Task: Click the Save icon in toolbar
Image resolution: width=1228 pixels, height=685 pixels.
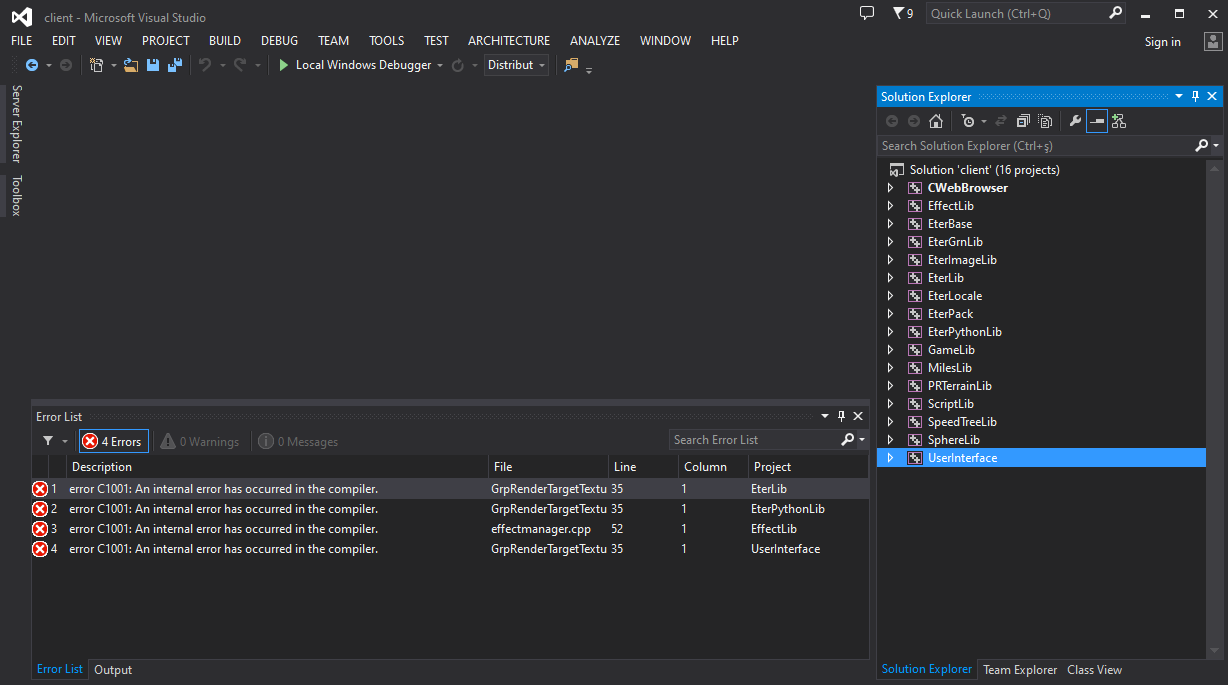Action: click(x=153, y=65)
